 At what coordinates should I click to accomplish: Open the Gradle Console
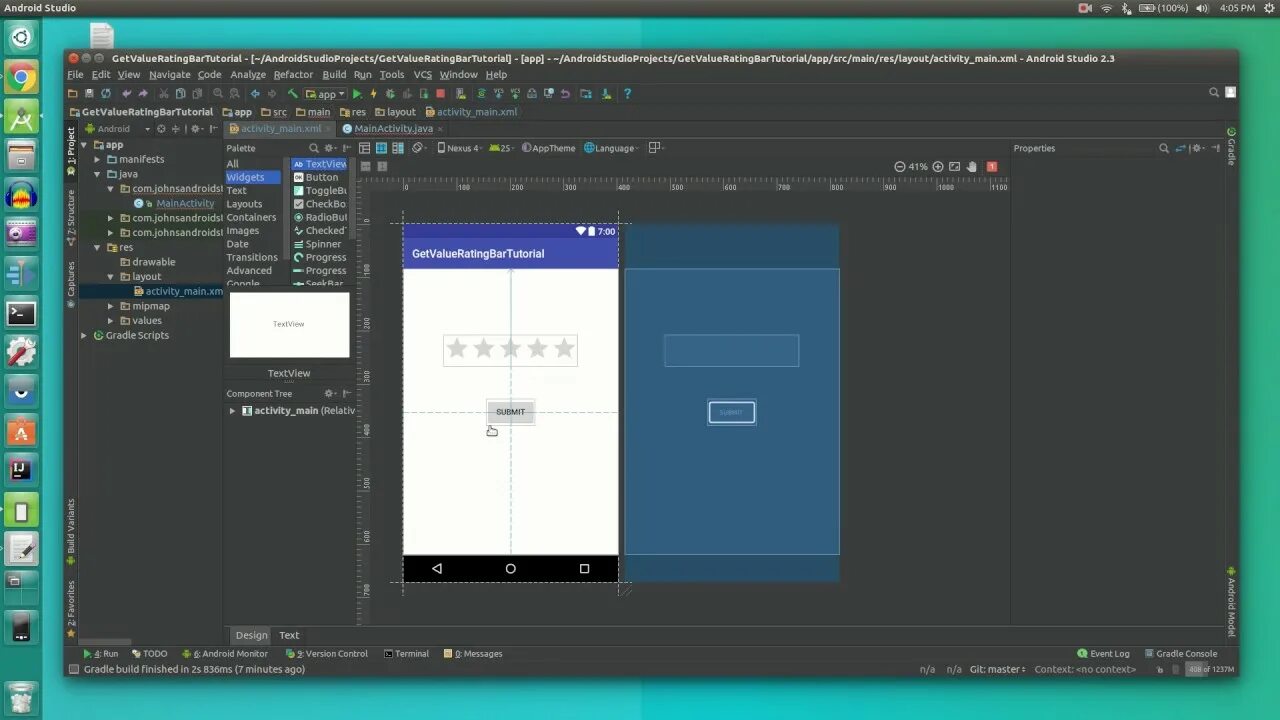(1180, 654)
